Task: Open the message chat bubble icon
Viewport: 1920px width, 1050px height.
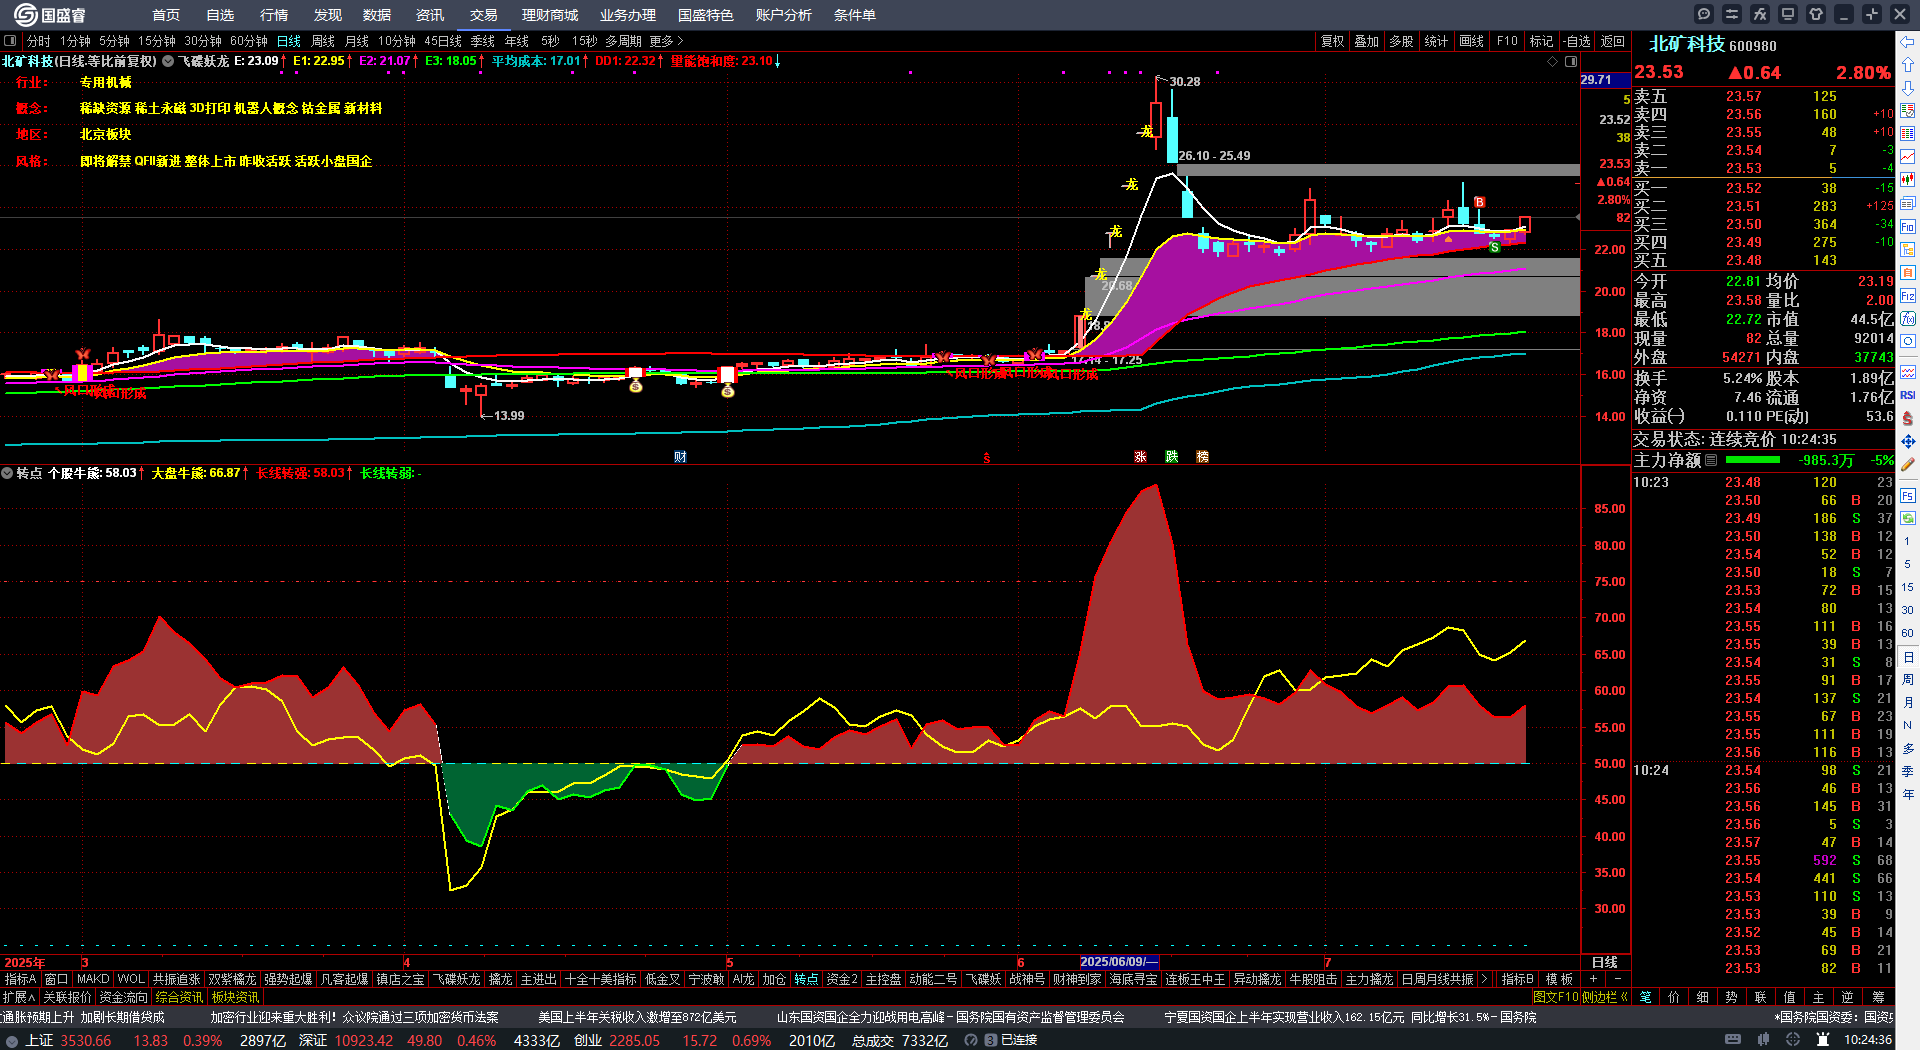Action: point(1704,14)
